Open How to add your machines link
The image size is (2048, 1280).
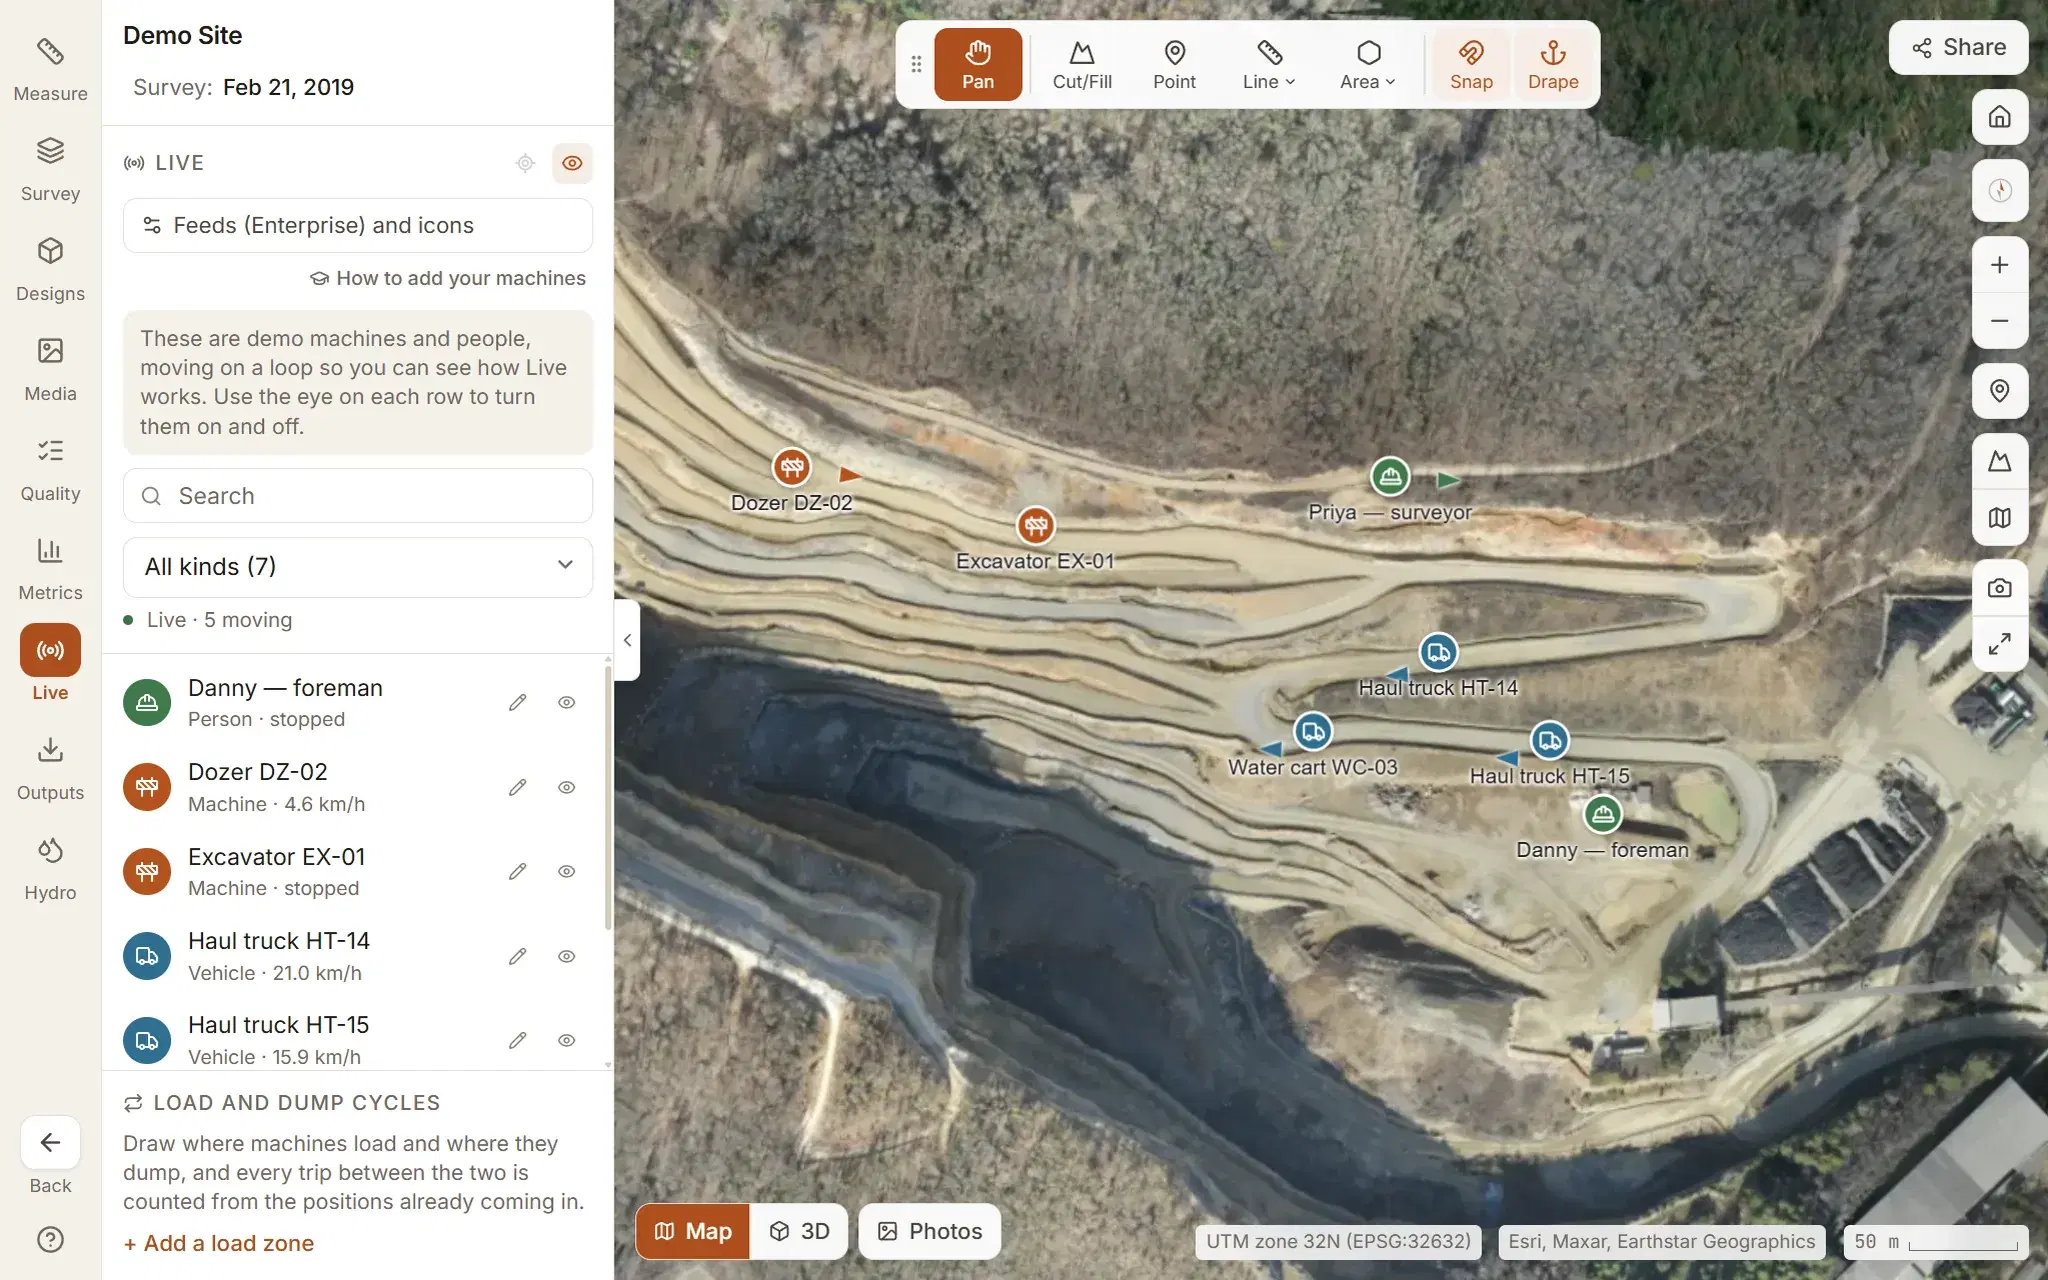pos(448,278)
